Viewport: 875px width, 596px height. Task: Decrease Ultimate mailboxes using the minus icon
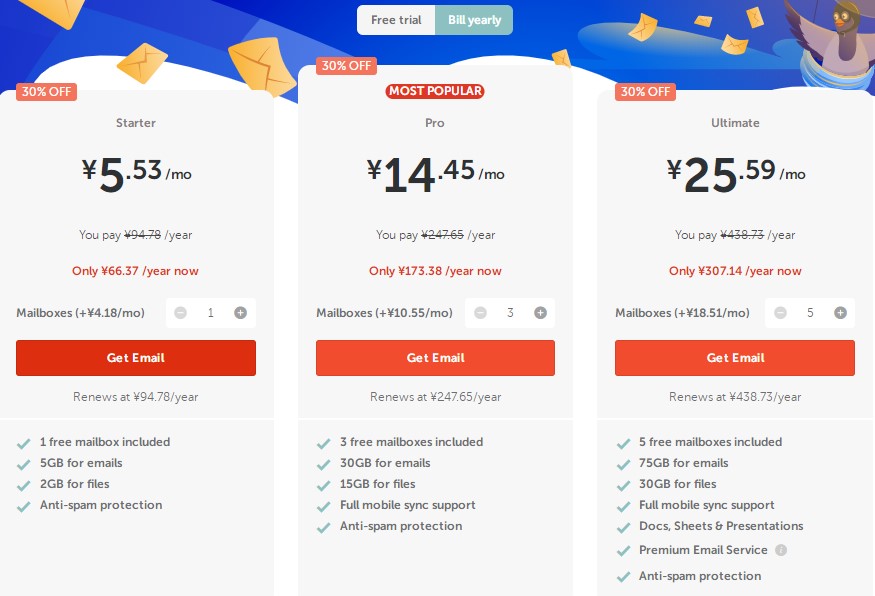coord(780,312)
